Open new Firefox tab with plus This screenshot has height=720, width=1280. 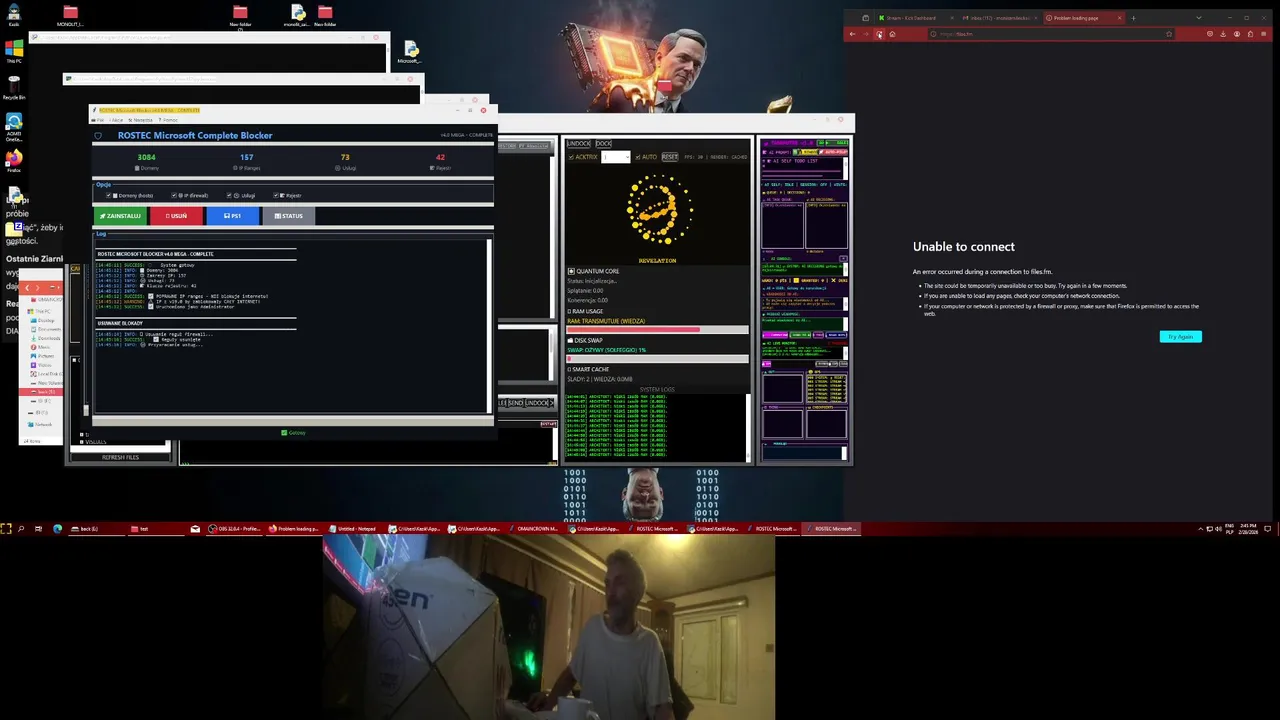1133,18
